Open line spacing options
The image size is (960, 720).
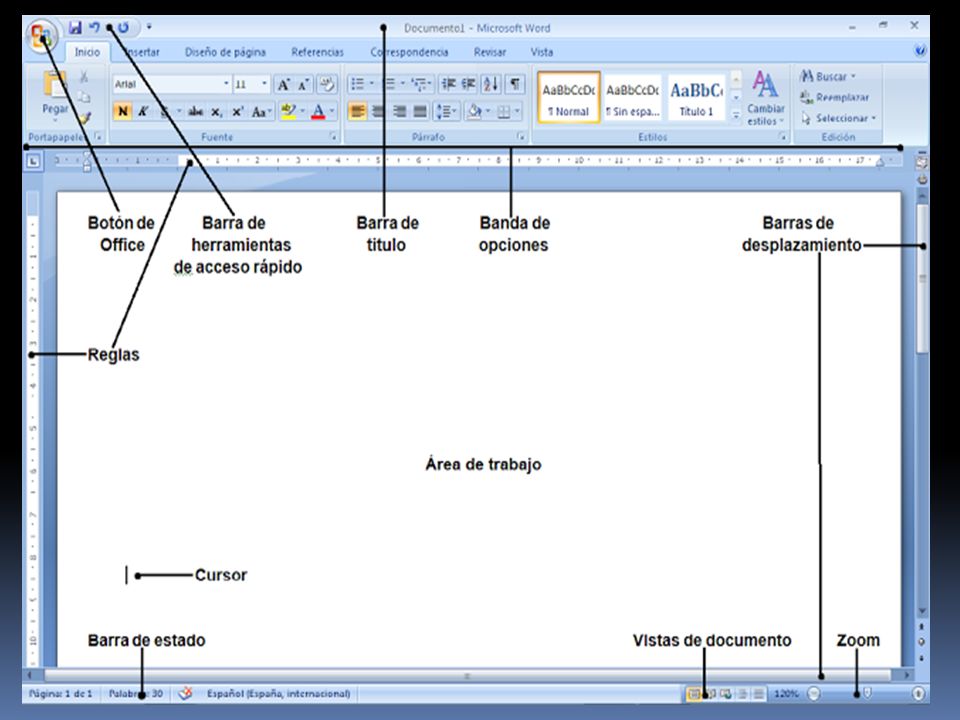point(446,111)
